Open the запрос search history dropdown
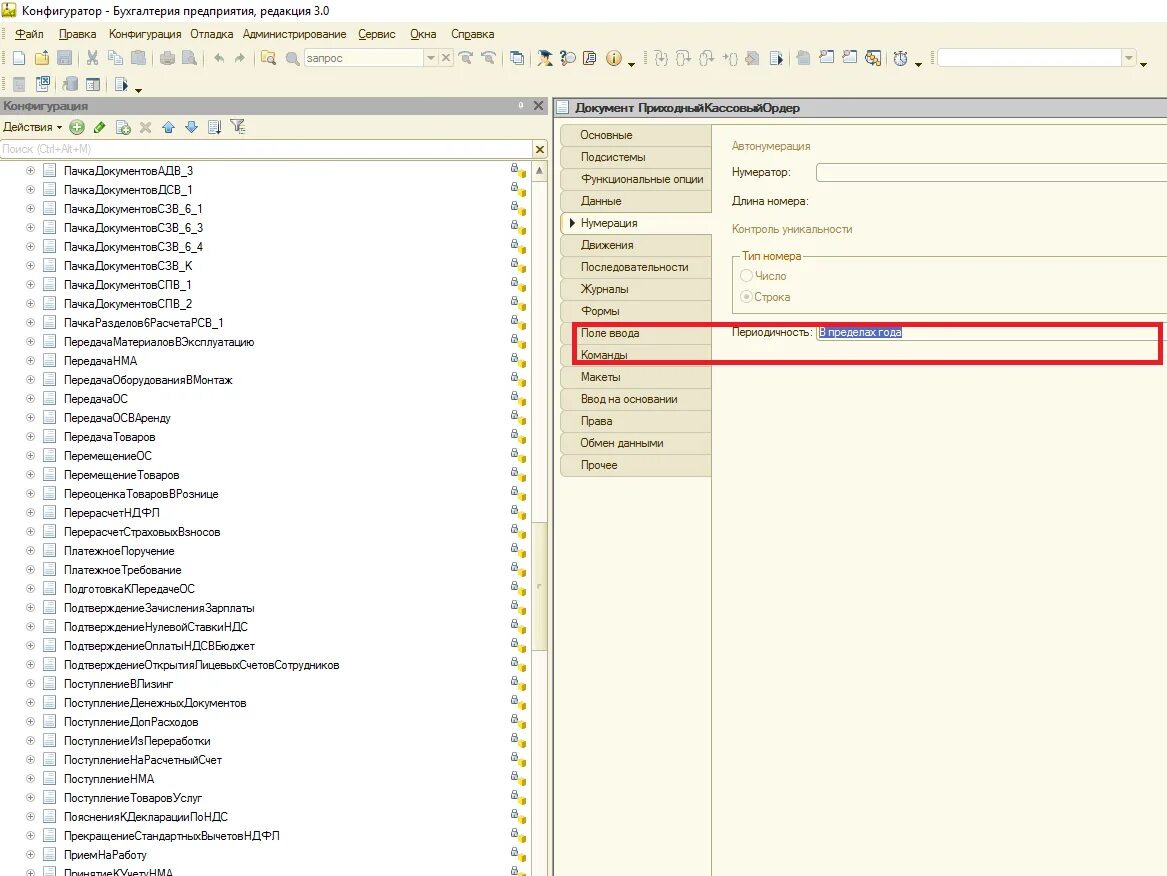The width and height of the screenshot is (1167, 876). 430,58
